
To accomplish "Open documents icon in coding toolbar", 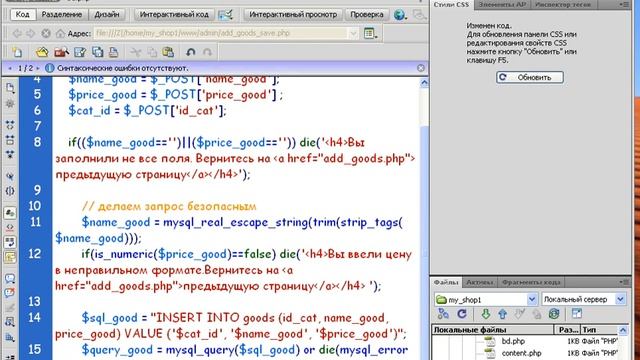I will point(10,88).
